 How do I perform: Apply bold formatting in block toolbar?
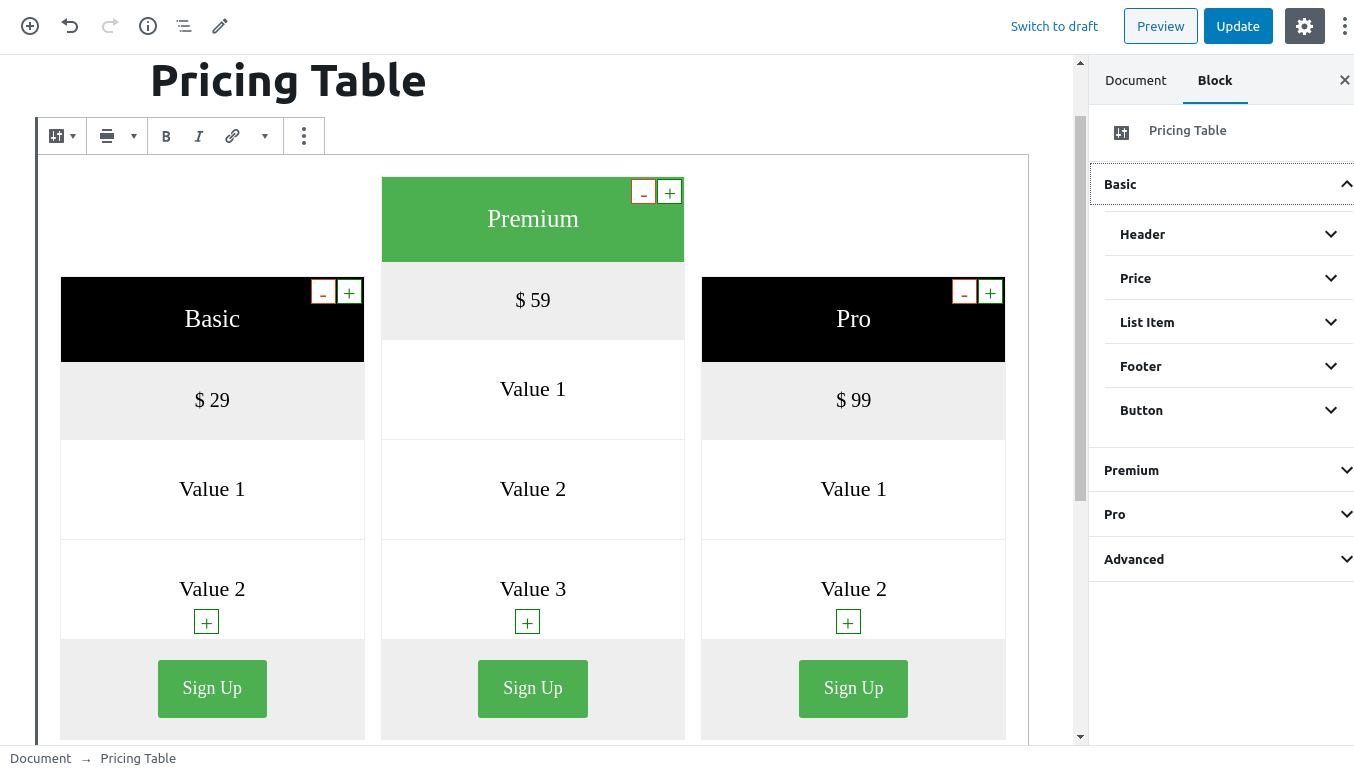point(166,136)
